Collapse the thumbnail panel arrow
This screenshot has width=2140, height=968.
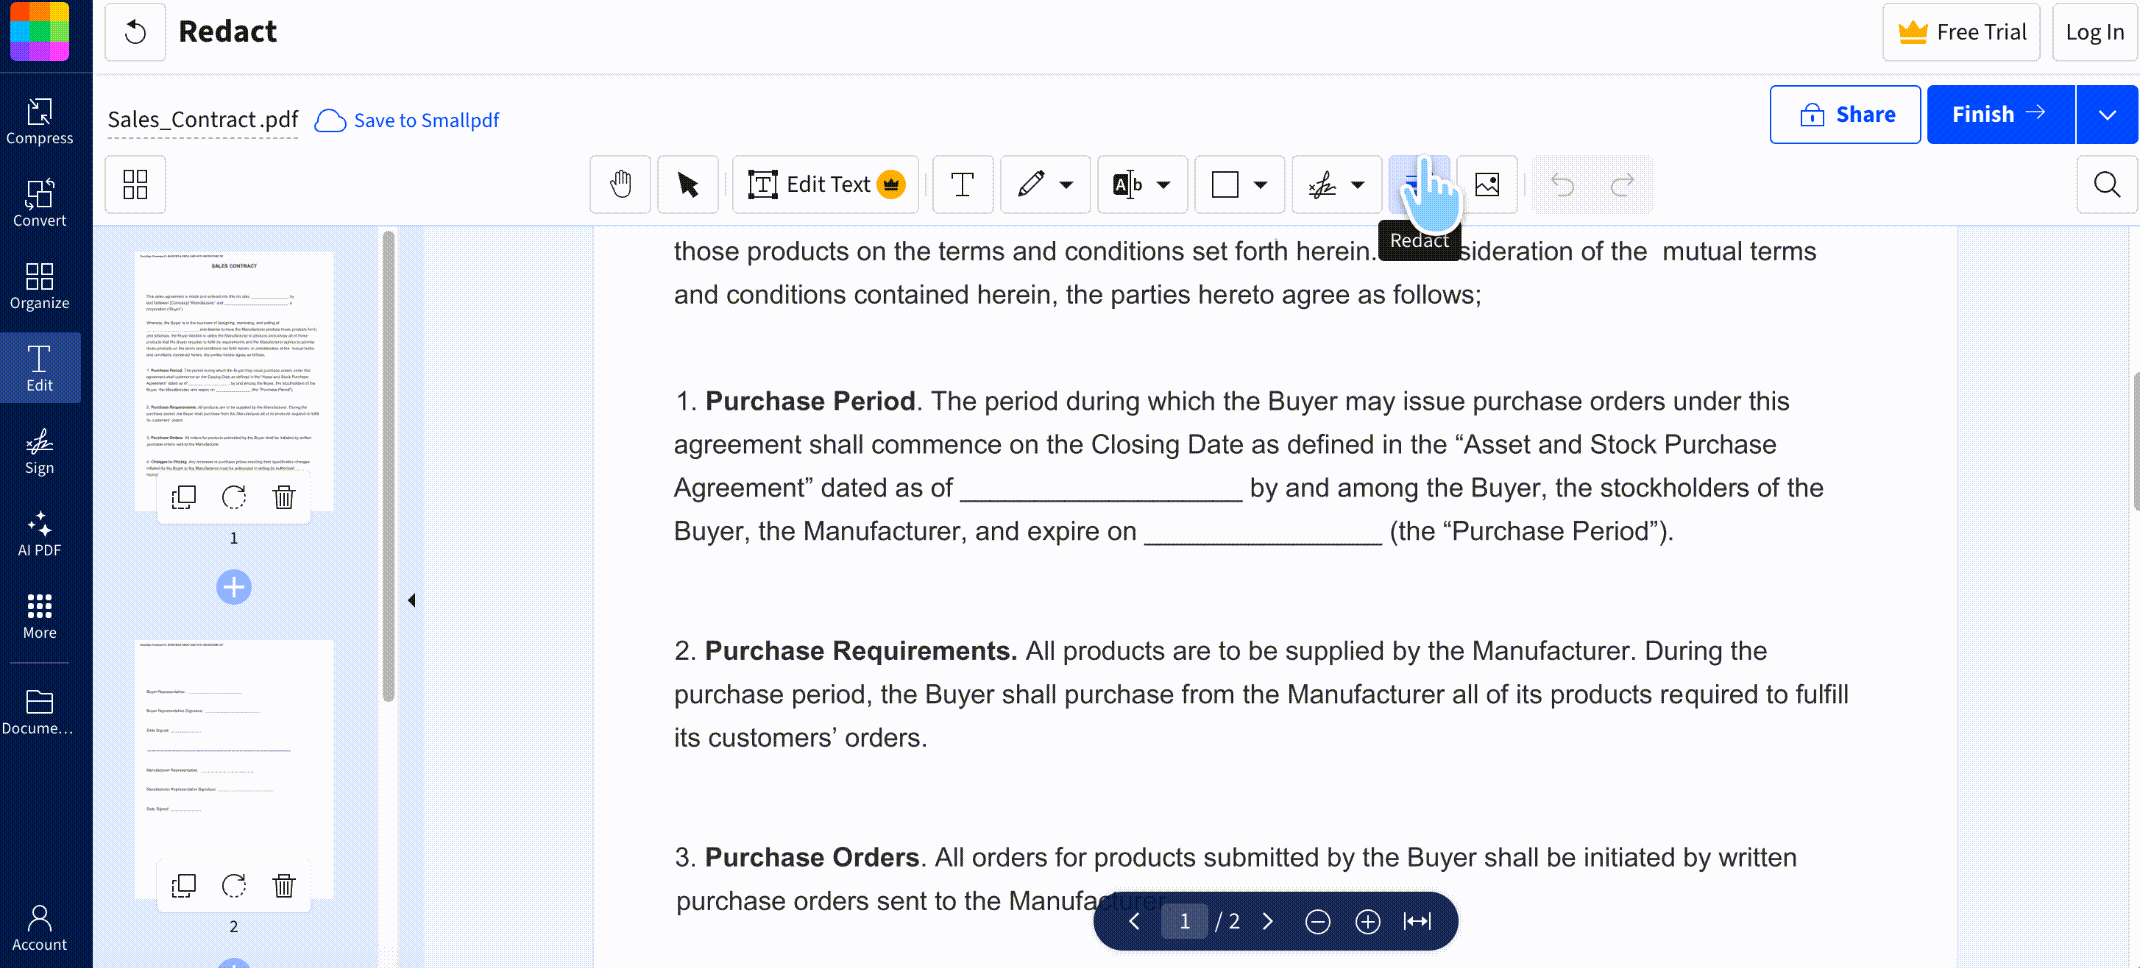[411, 600]
